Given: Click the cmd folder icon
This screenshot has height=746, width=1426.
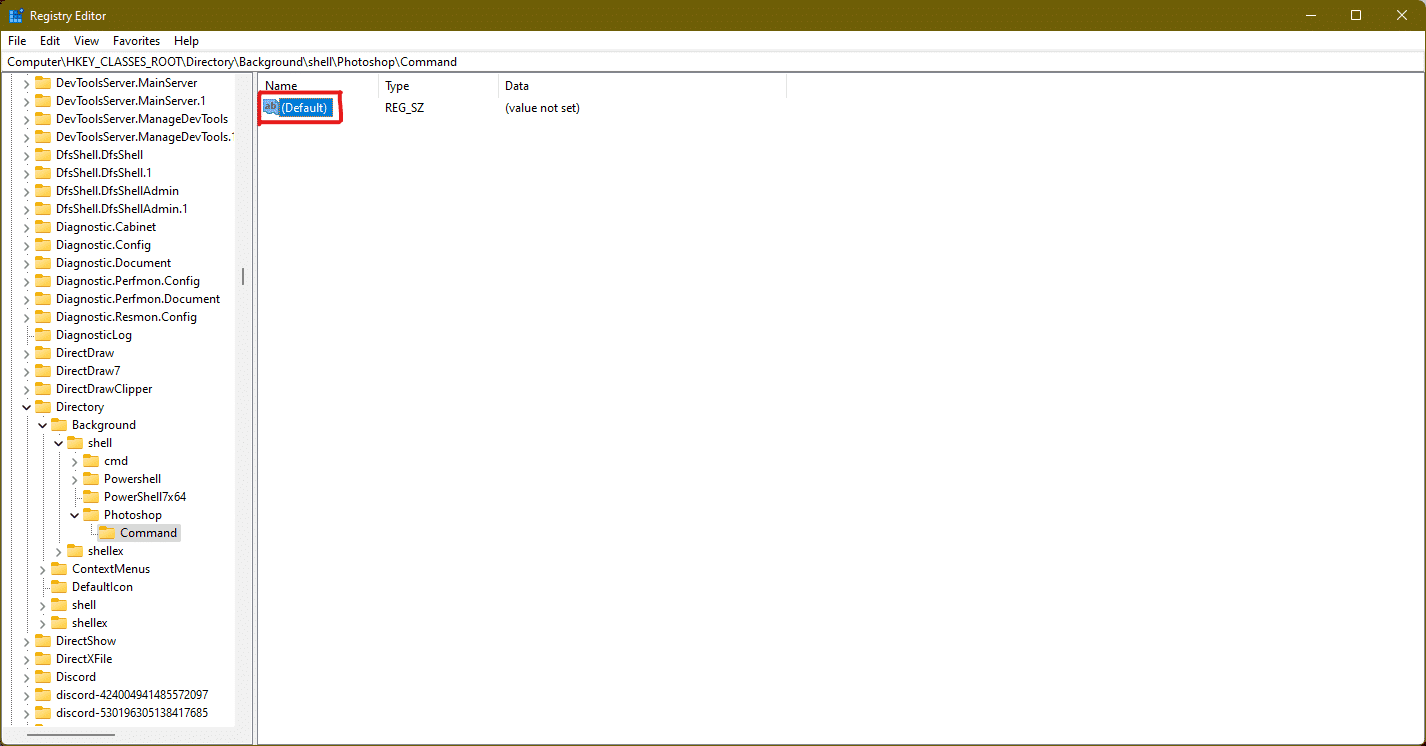Looking at the screenshot, I should click(x=90, y=460).
